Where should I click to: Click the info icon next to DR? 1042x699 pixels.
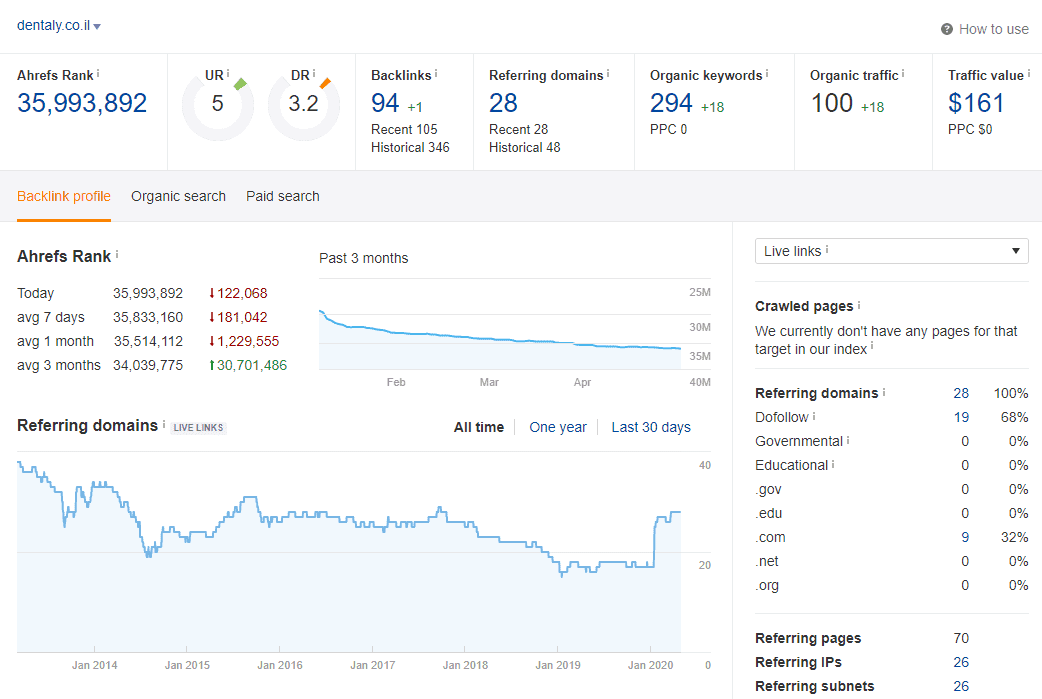click(314, 74)
